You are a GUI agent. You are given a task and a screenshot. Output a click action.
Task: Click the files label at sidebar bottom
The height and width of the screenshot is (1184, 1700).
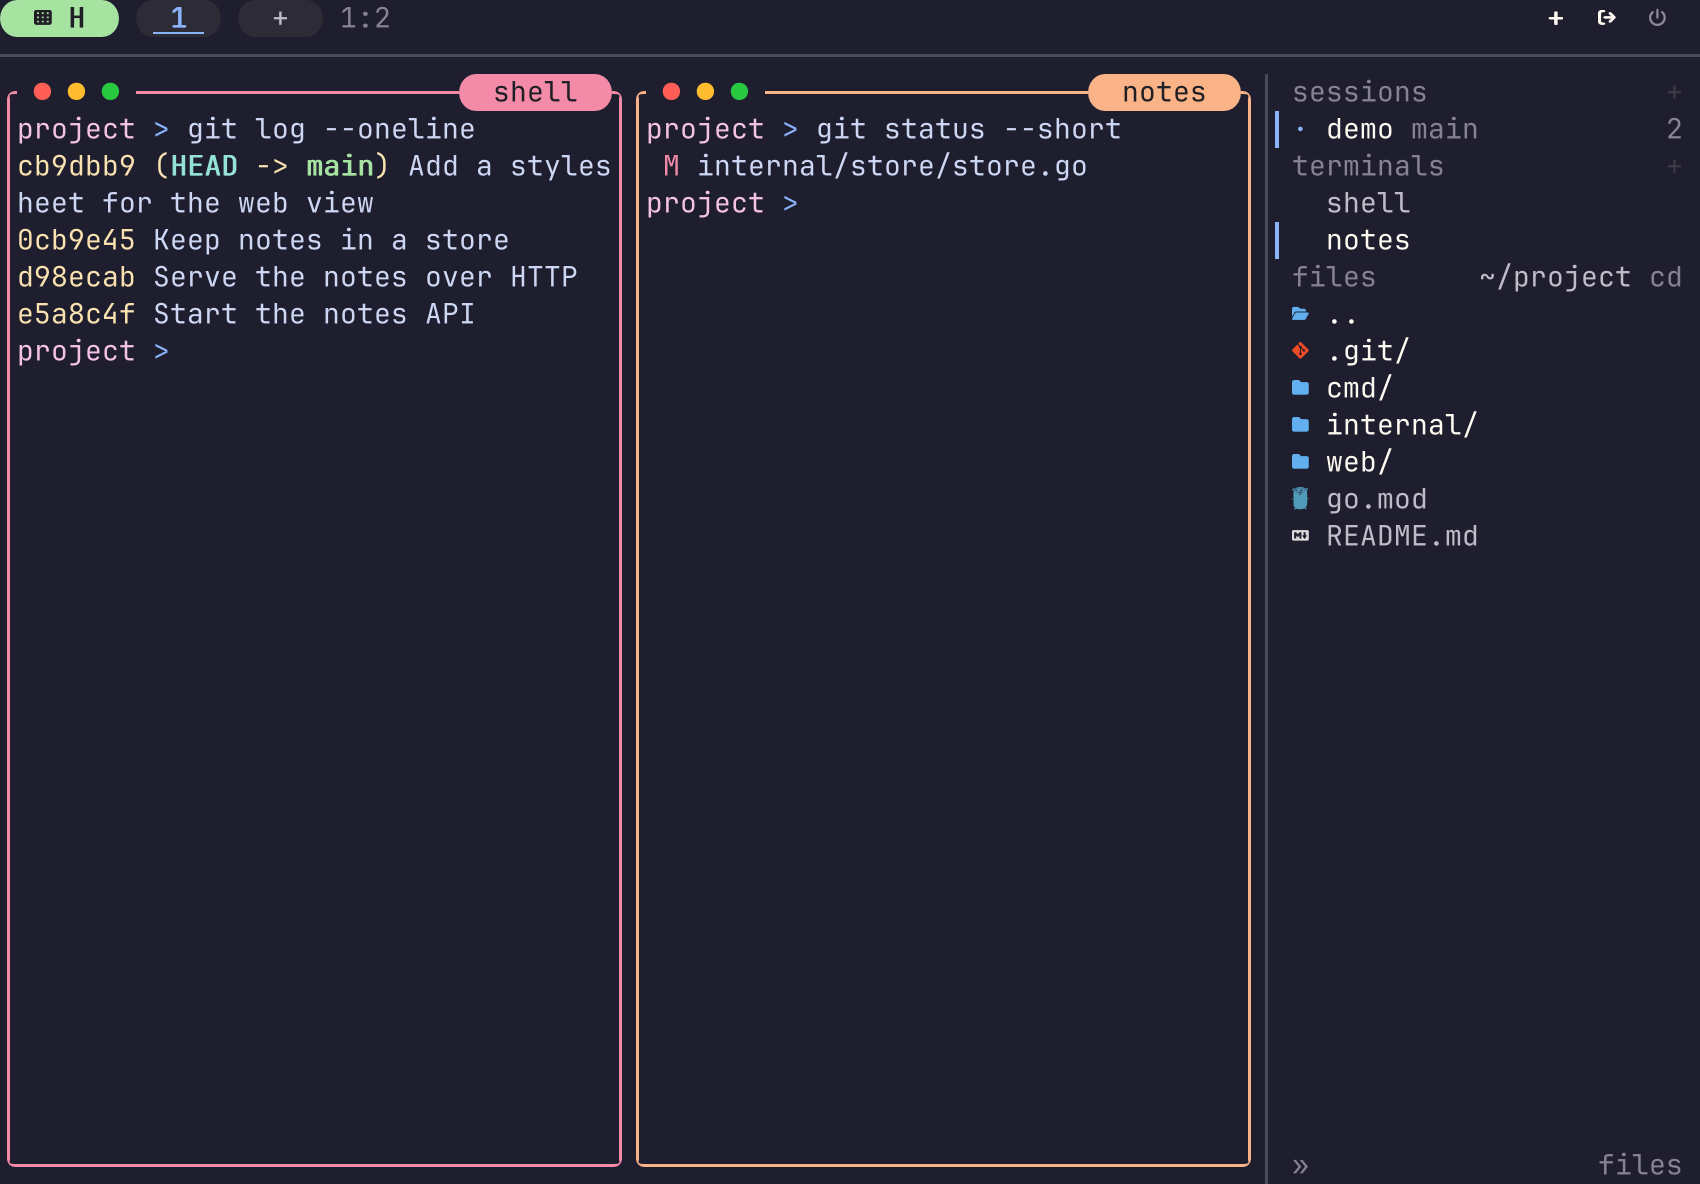1640,1165
